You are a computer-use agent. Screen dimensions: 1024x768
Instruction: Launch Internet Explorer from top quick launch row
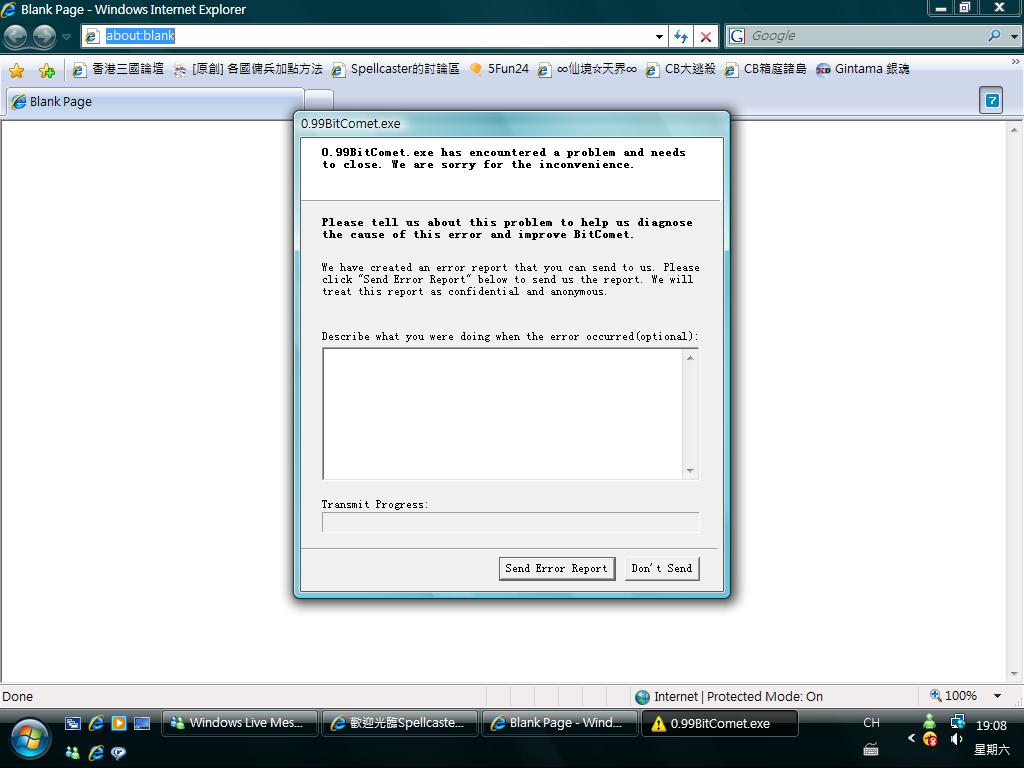pyautogui.click(x=96, y=723)
